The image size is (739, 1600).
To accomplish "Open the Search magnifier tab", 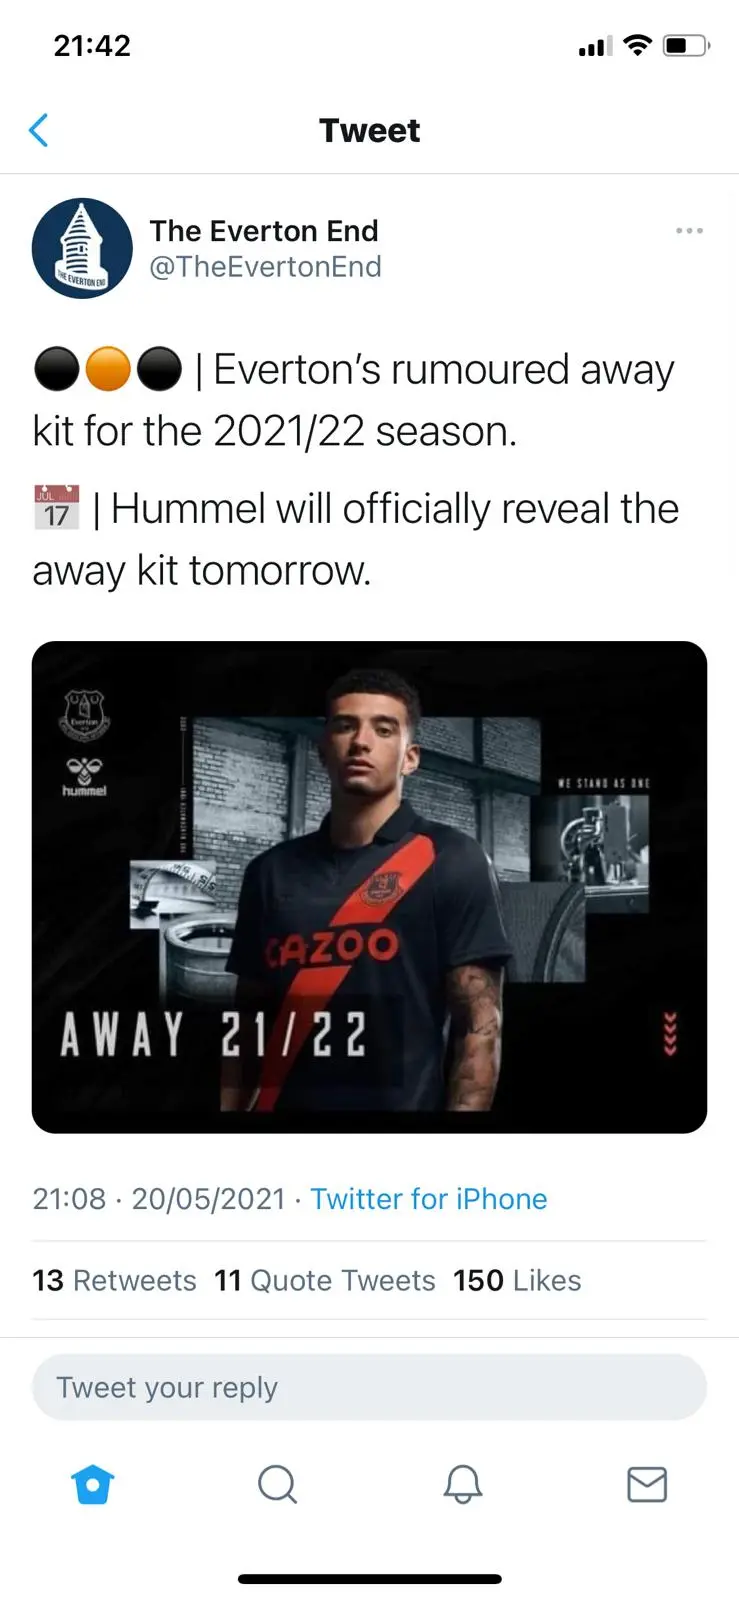I will pos(277,1485).
